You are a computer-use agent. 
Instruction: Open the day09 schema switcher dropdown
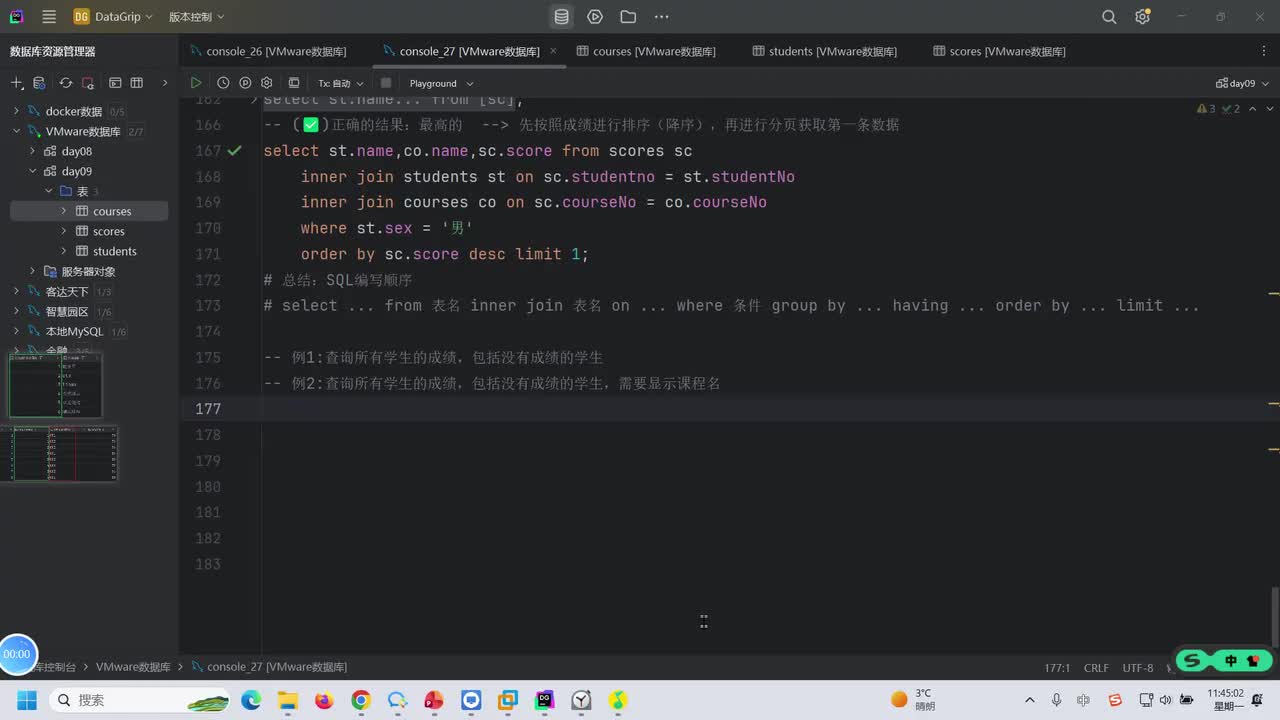[1243, 83]
